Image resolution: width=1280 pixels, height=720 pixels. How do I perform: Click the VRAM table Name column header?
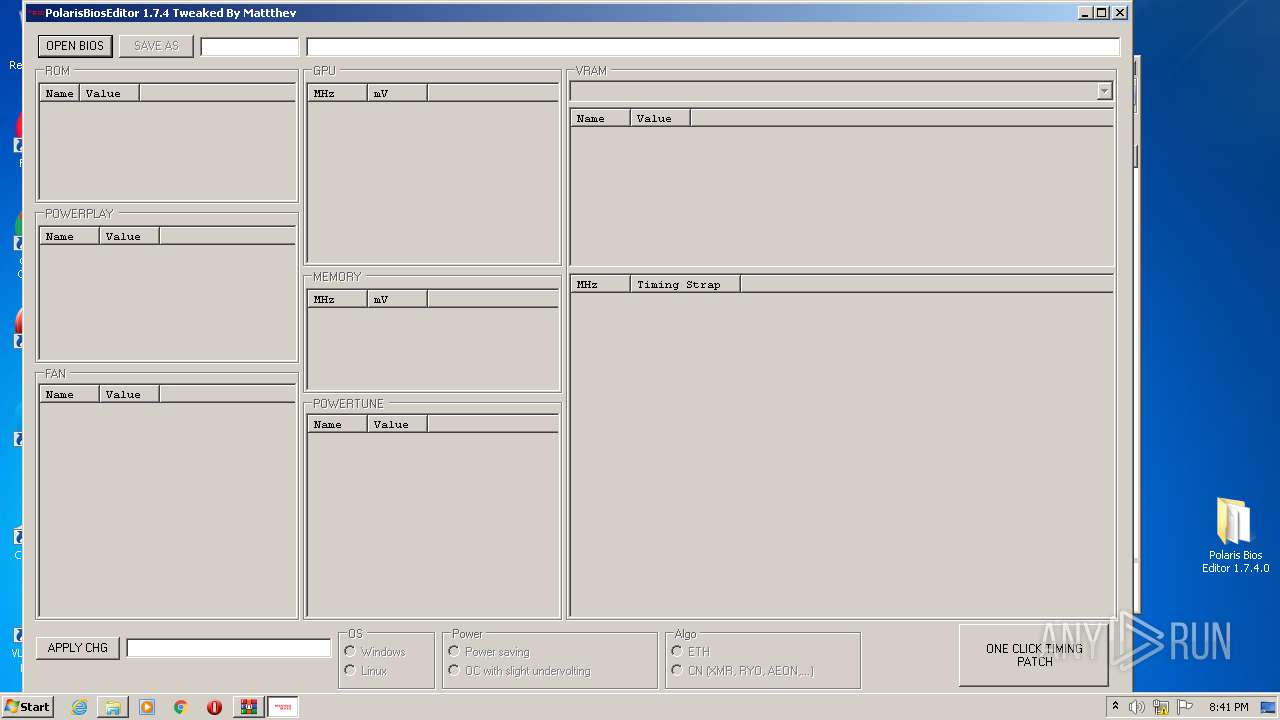coord(601,118)
